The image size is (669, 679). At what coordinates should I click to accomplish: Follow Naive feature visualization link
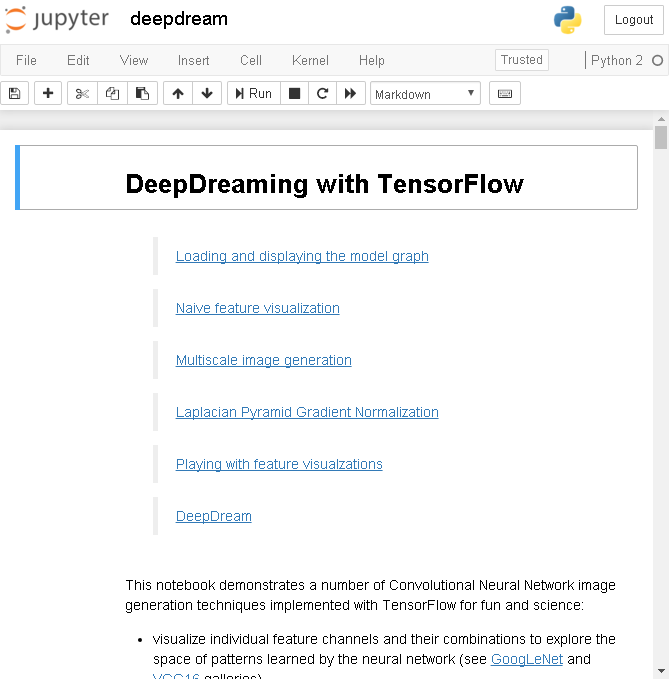[258, 308]
